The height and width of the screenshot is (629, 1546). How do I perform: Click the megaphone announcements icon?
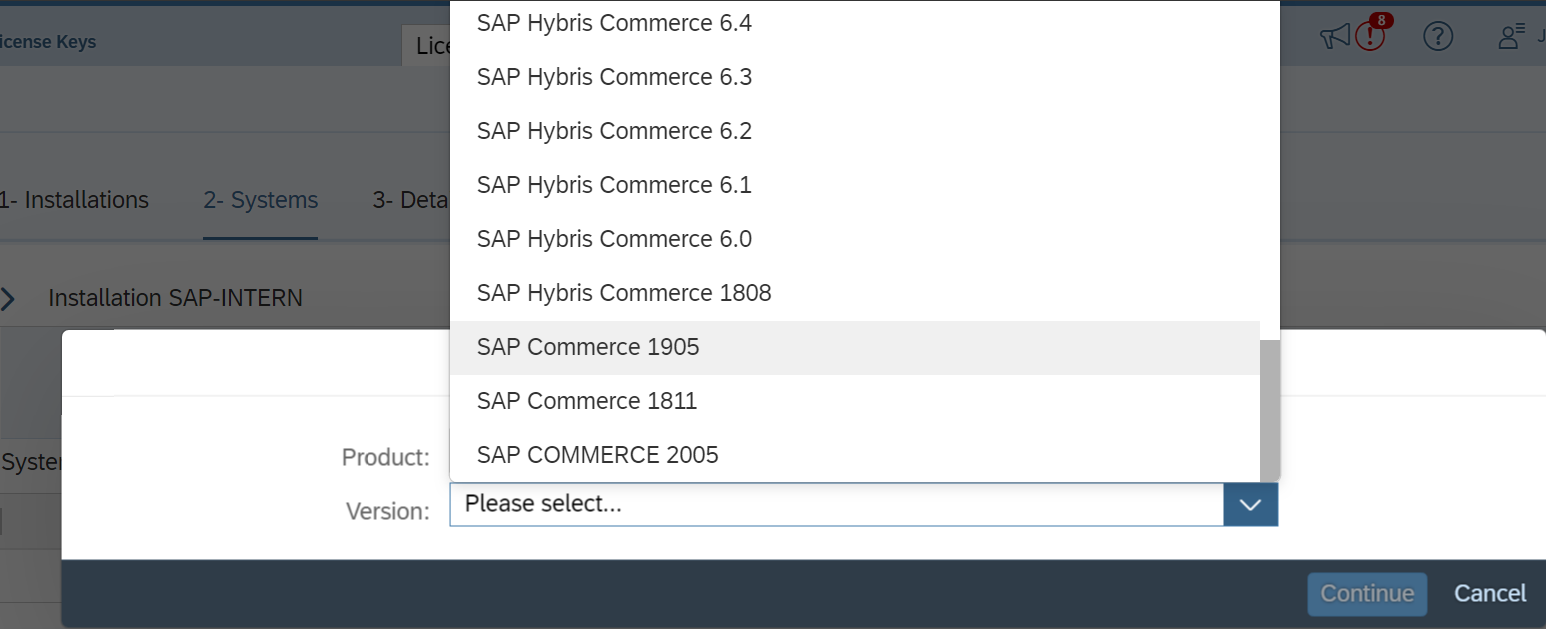pyautogui.click(x=1334, y=38)
